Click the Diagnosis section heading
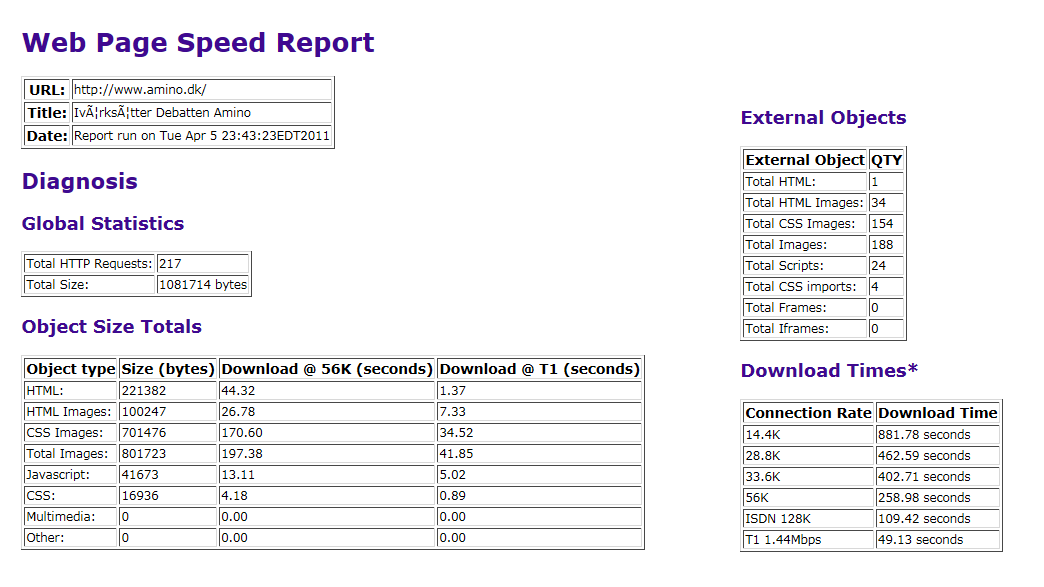 tap(80, 181)
